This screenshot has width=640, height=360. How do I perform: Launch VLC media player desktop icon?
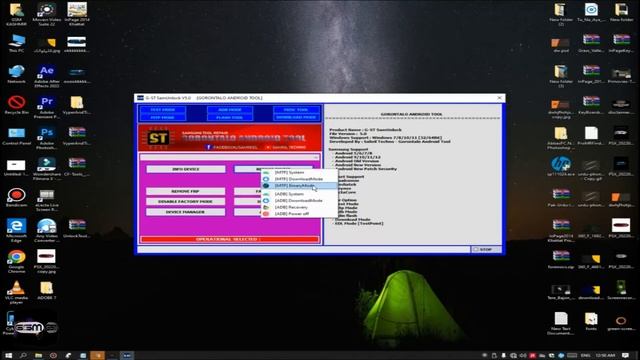click(x=16, y=292)
